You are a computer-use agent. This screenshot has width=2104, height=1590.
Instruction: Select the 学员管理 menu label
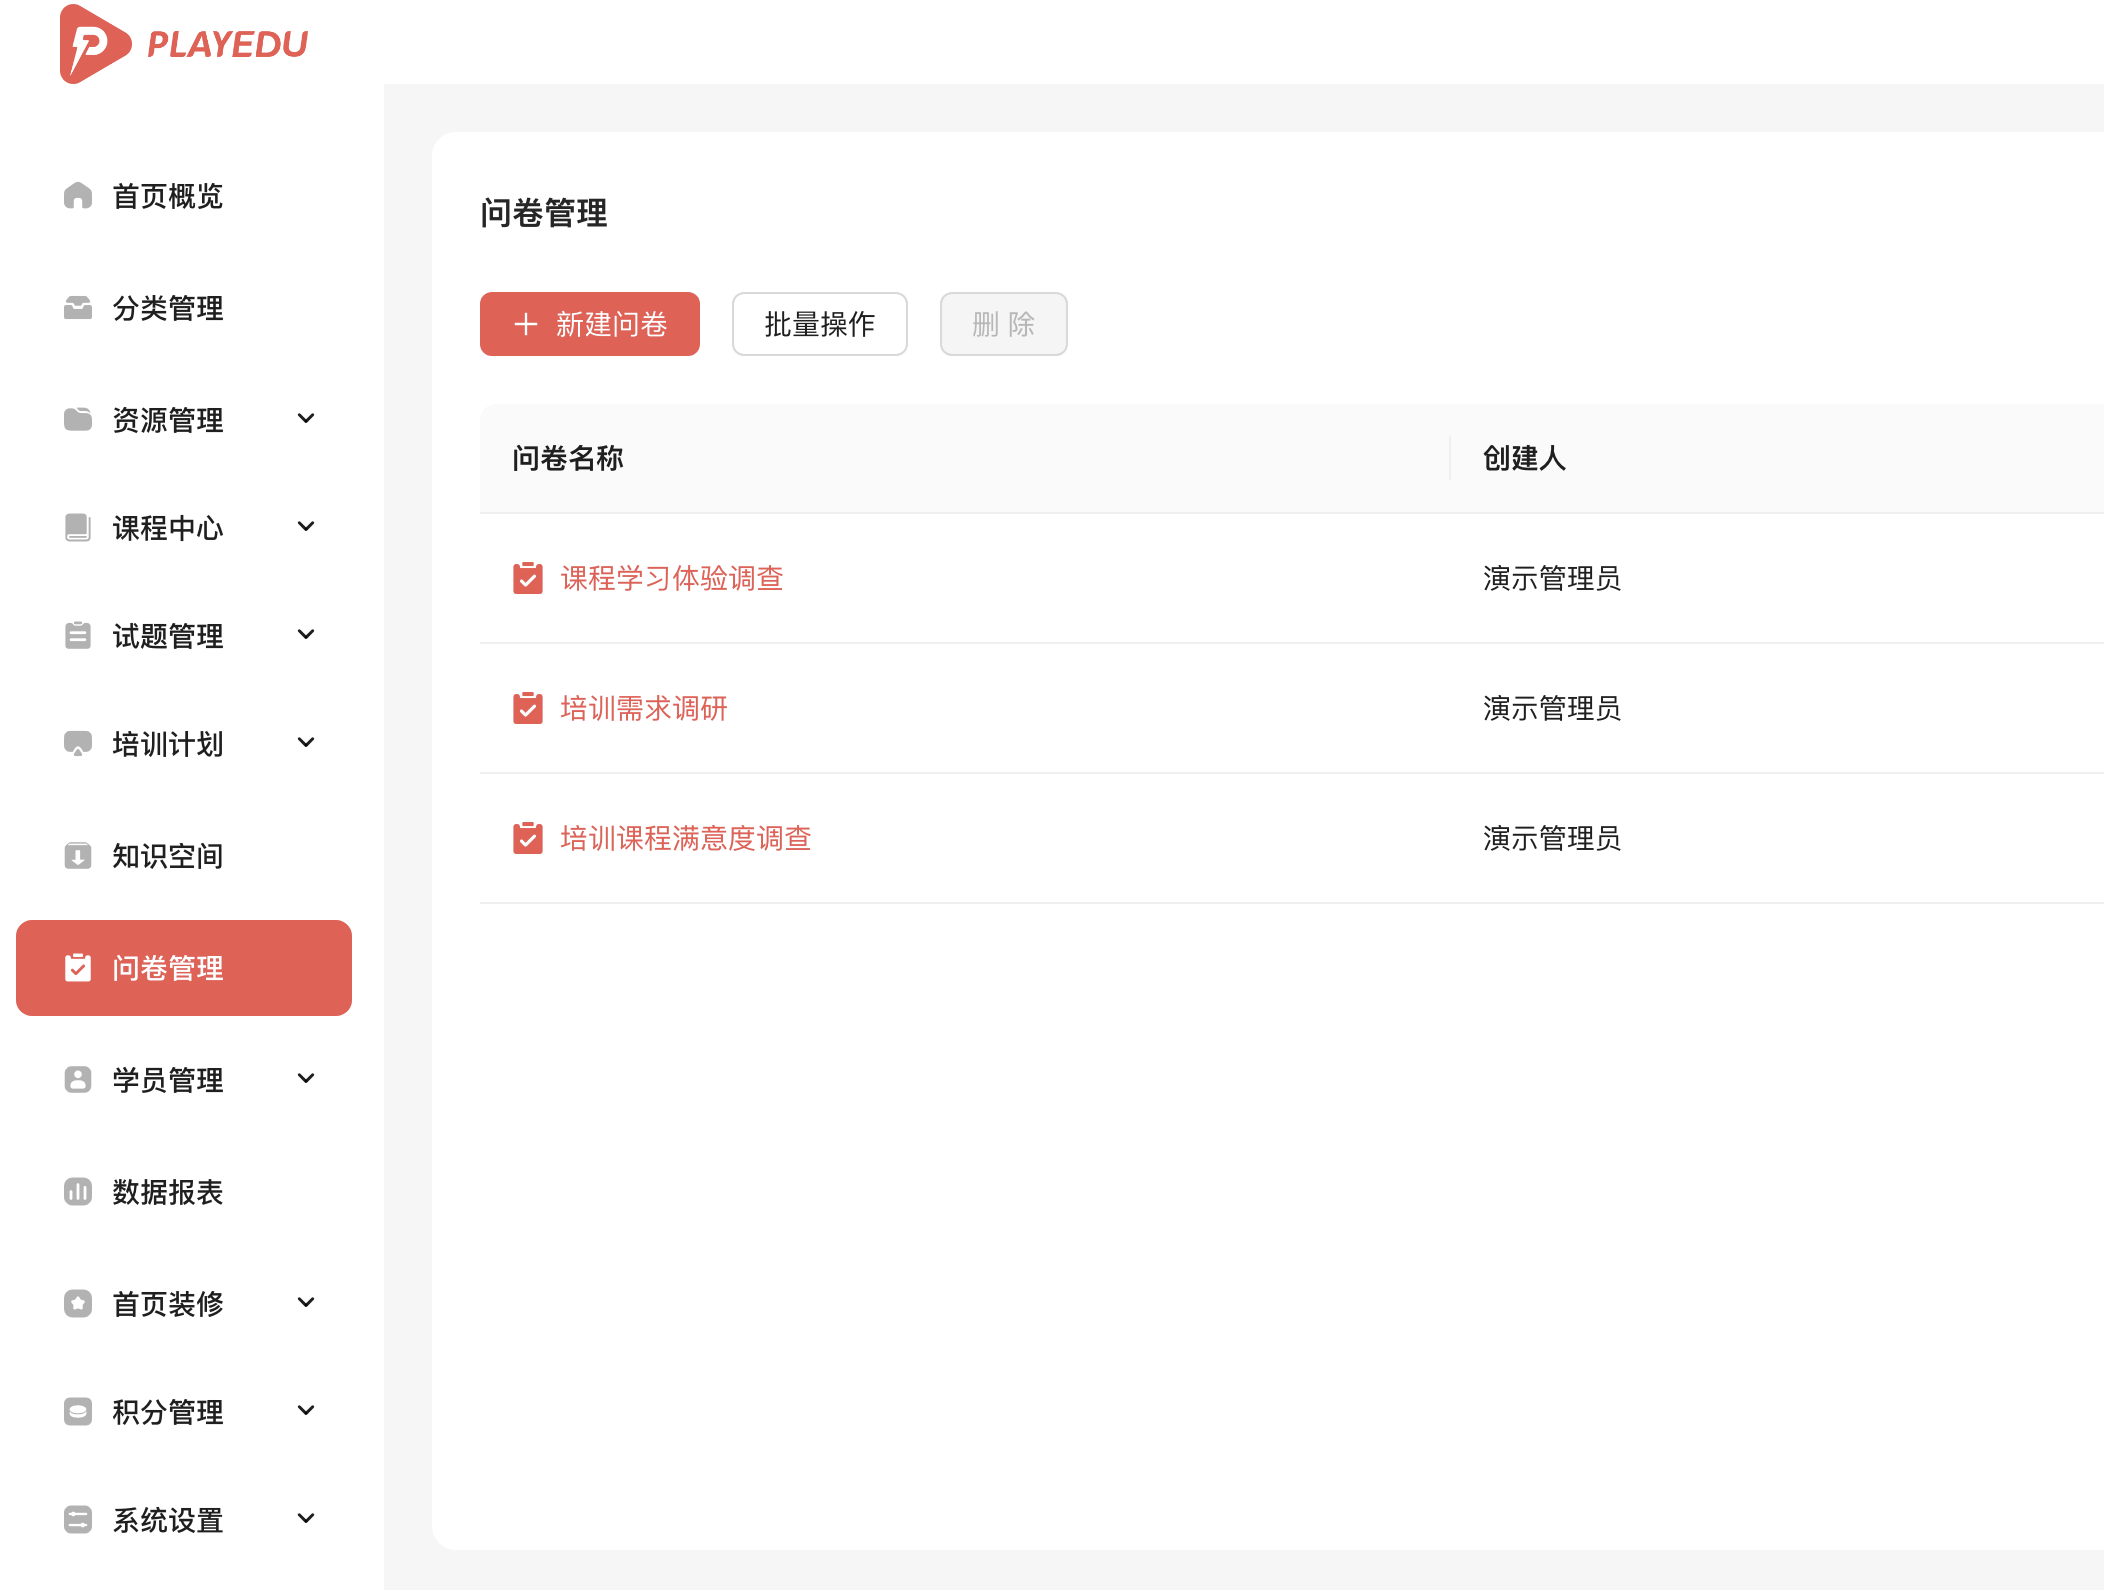click(168, 1080)
